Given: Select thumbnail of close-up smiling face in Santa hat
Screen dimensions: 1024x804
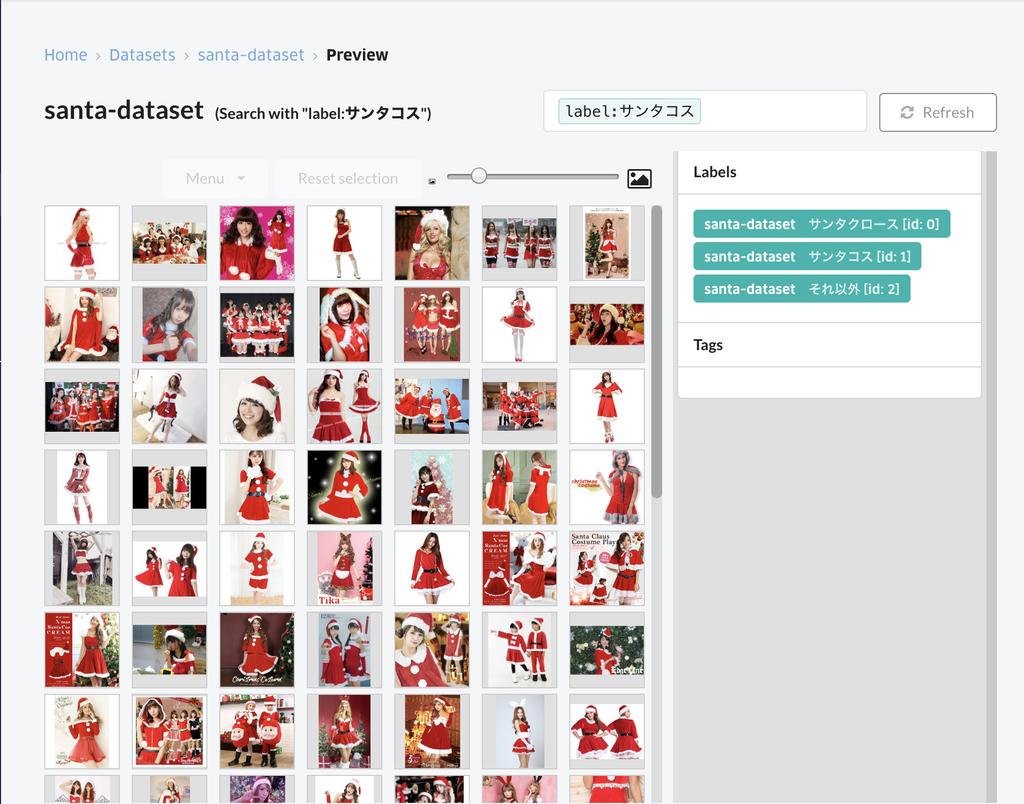Looking at the screenshot, I should (257, 406).
